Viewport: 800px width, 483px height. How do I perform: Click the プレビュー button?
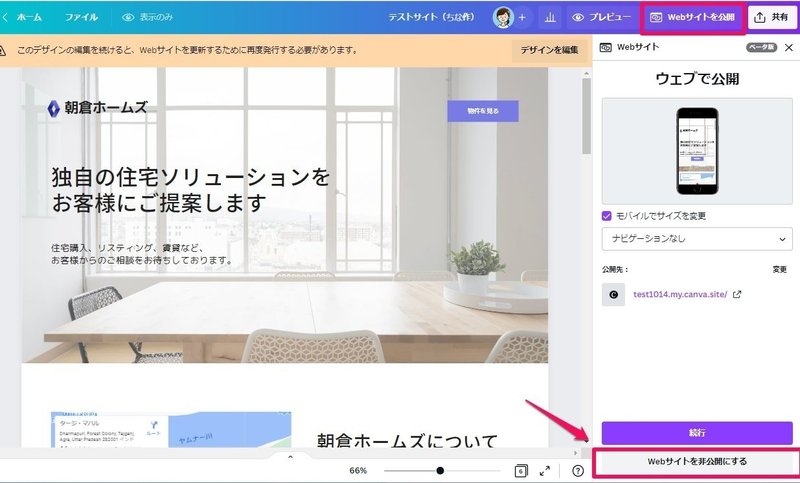(602, 17)
